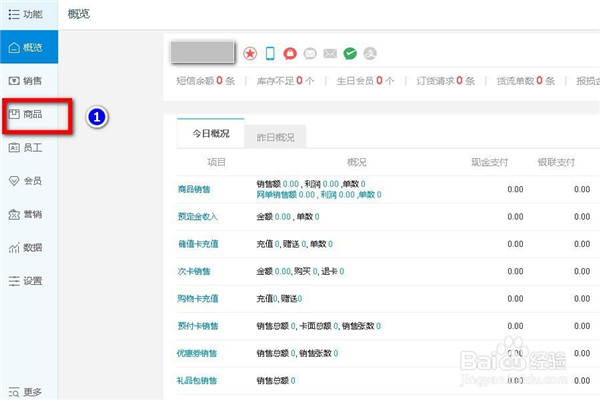This screenshot has height=400, width=600.
Task: Open the 会员 (Members) sidebar section
Action: coord(28,181)
